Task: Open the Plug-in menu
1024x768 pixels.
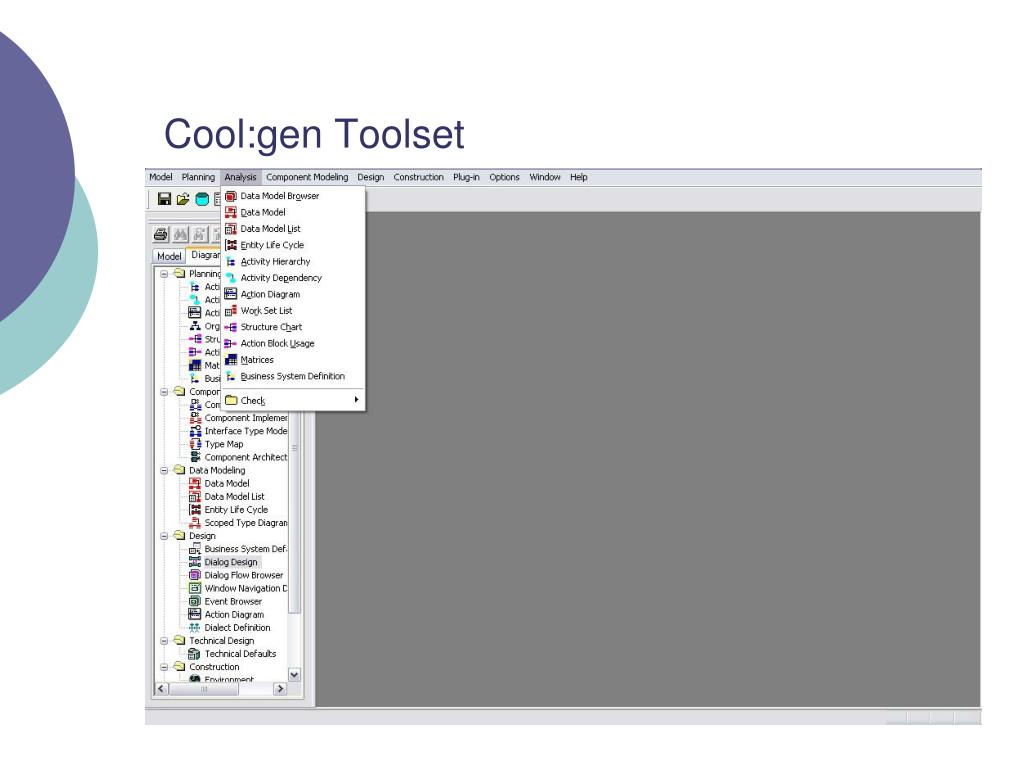Action: 466,177
